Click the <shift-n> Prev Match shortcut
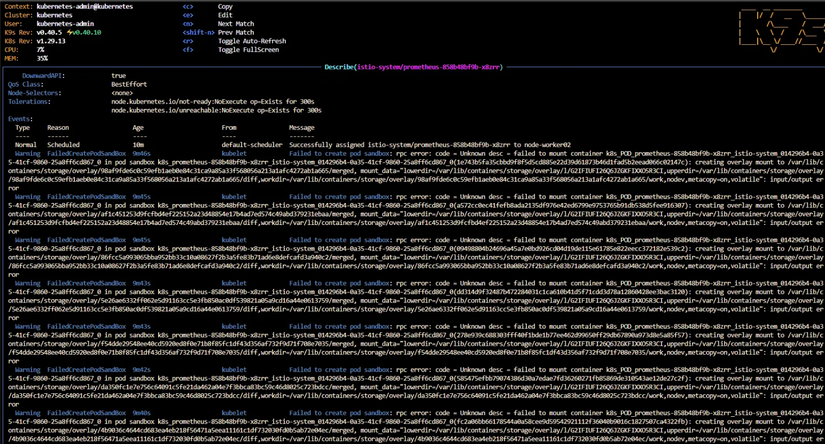Screen dimensions: 825x444 pyautogui.click(x=218, y=33)
